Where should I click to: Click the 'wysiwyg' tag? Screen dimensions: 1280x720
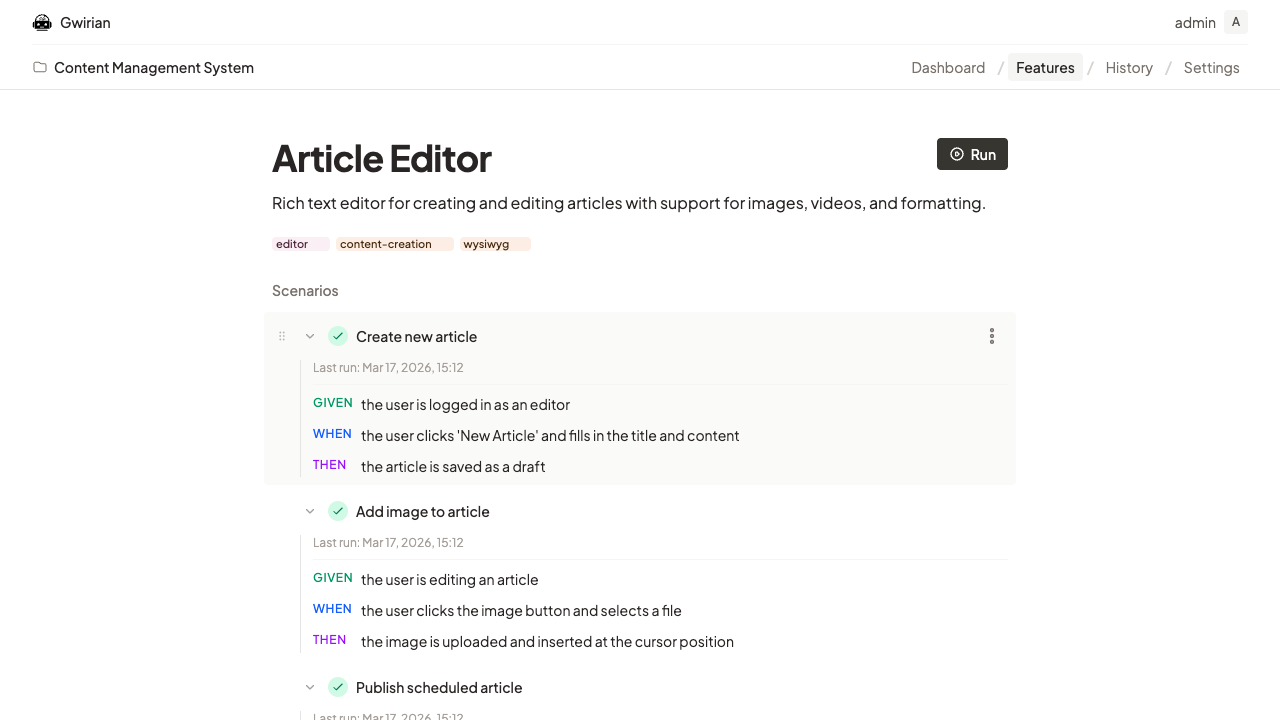pyautogui.click(x=495, y=244)
